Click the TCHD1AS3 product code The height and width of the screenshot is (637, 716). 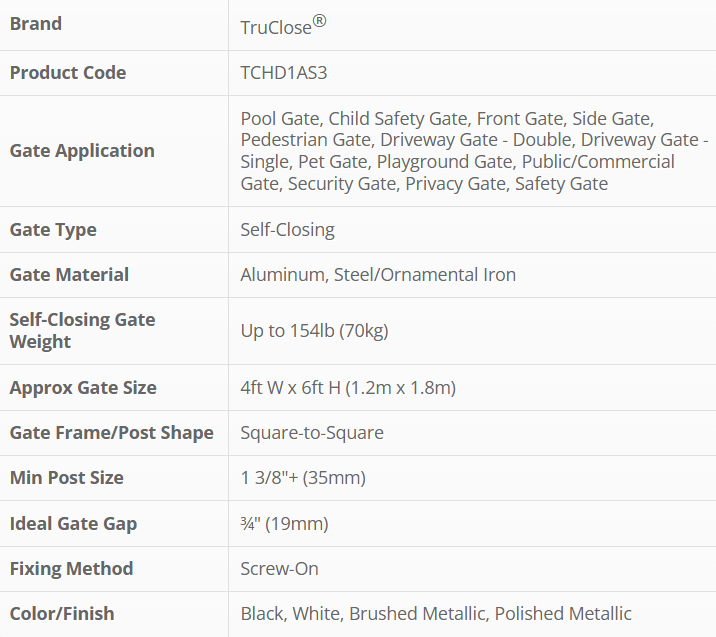pyautogui.click(x=286, y=73)
